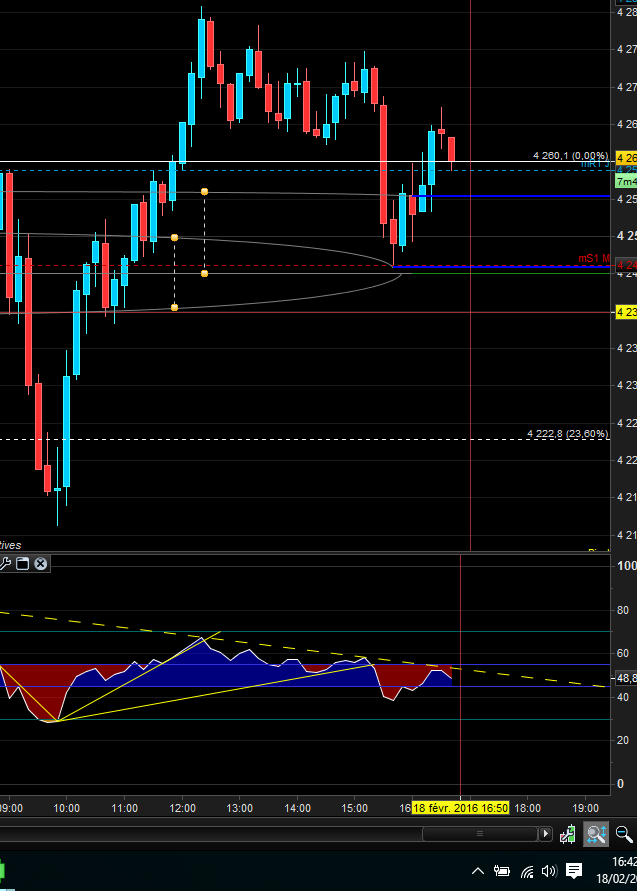The image size is (637, 891).
Task: Click the 60 level on indicator scale
Action: (623, 653)
